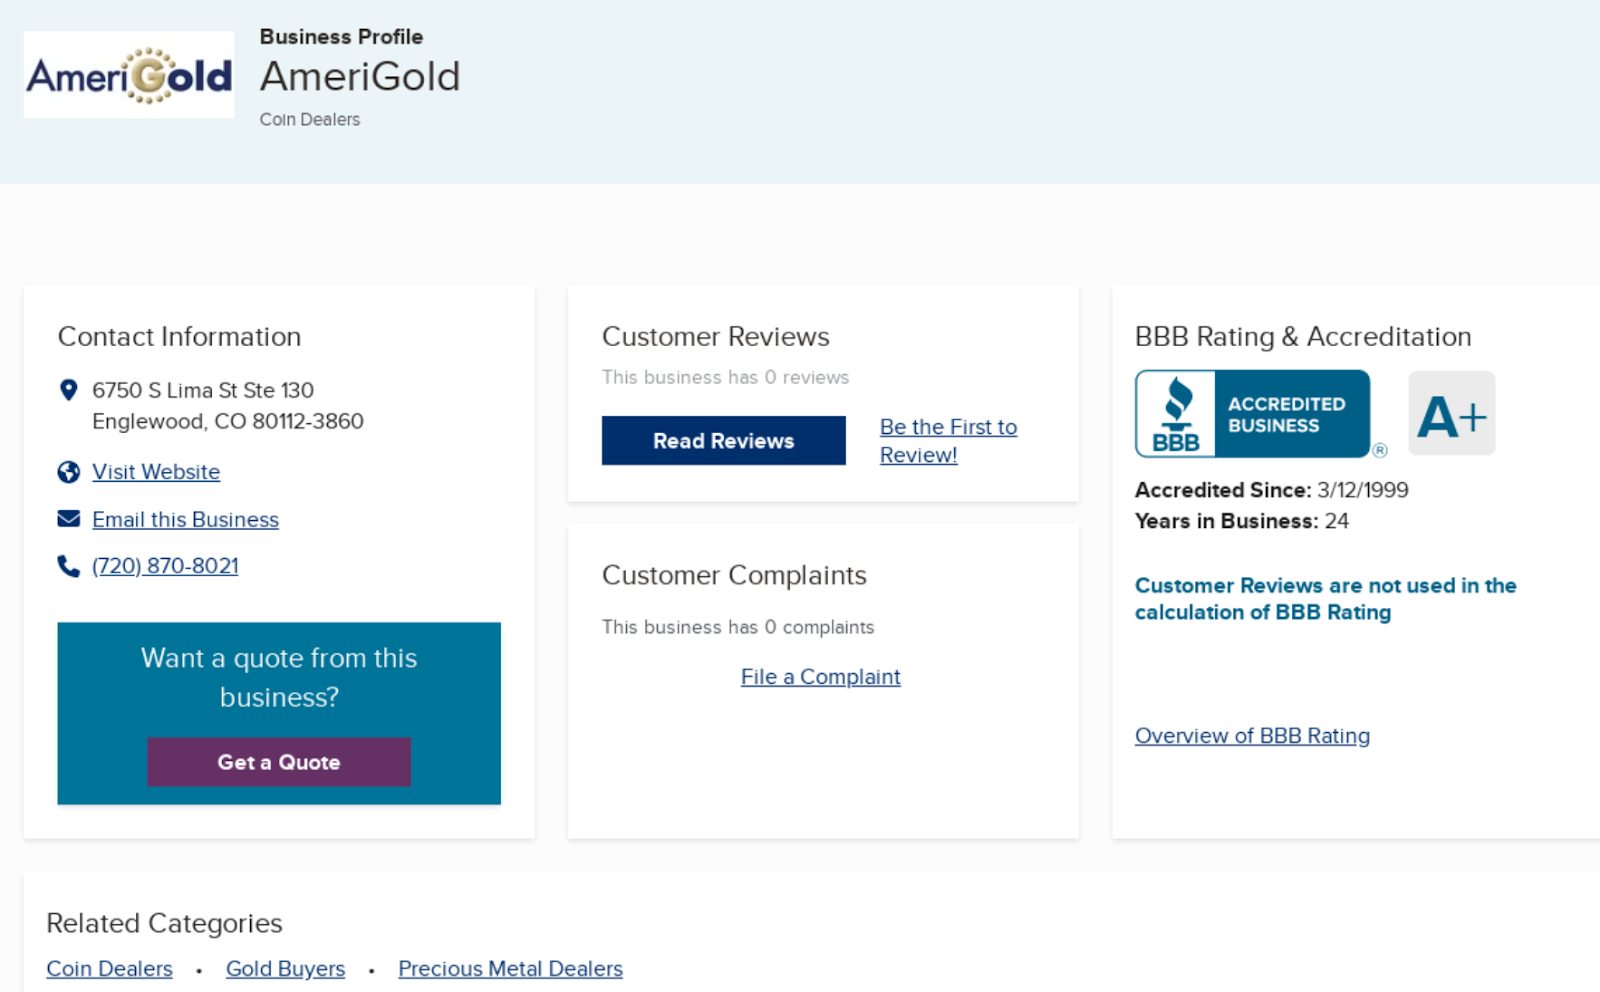Click the Customer Reviews heading
This screenshot has width=1600, height=992.
click(716, 337)
